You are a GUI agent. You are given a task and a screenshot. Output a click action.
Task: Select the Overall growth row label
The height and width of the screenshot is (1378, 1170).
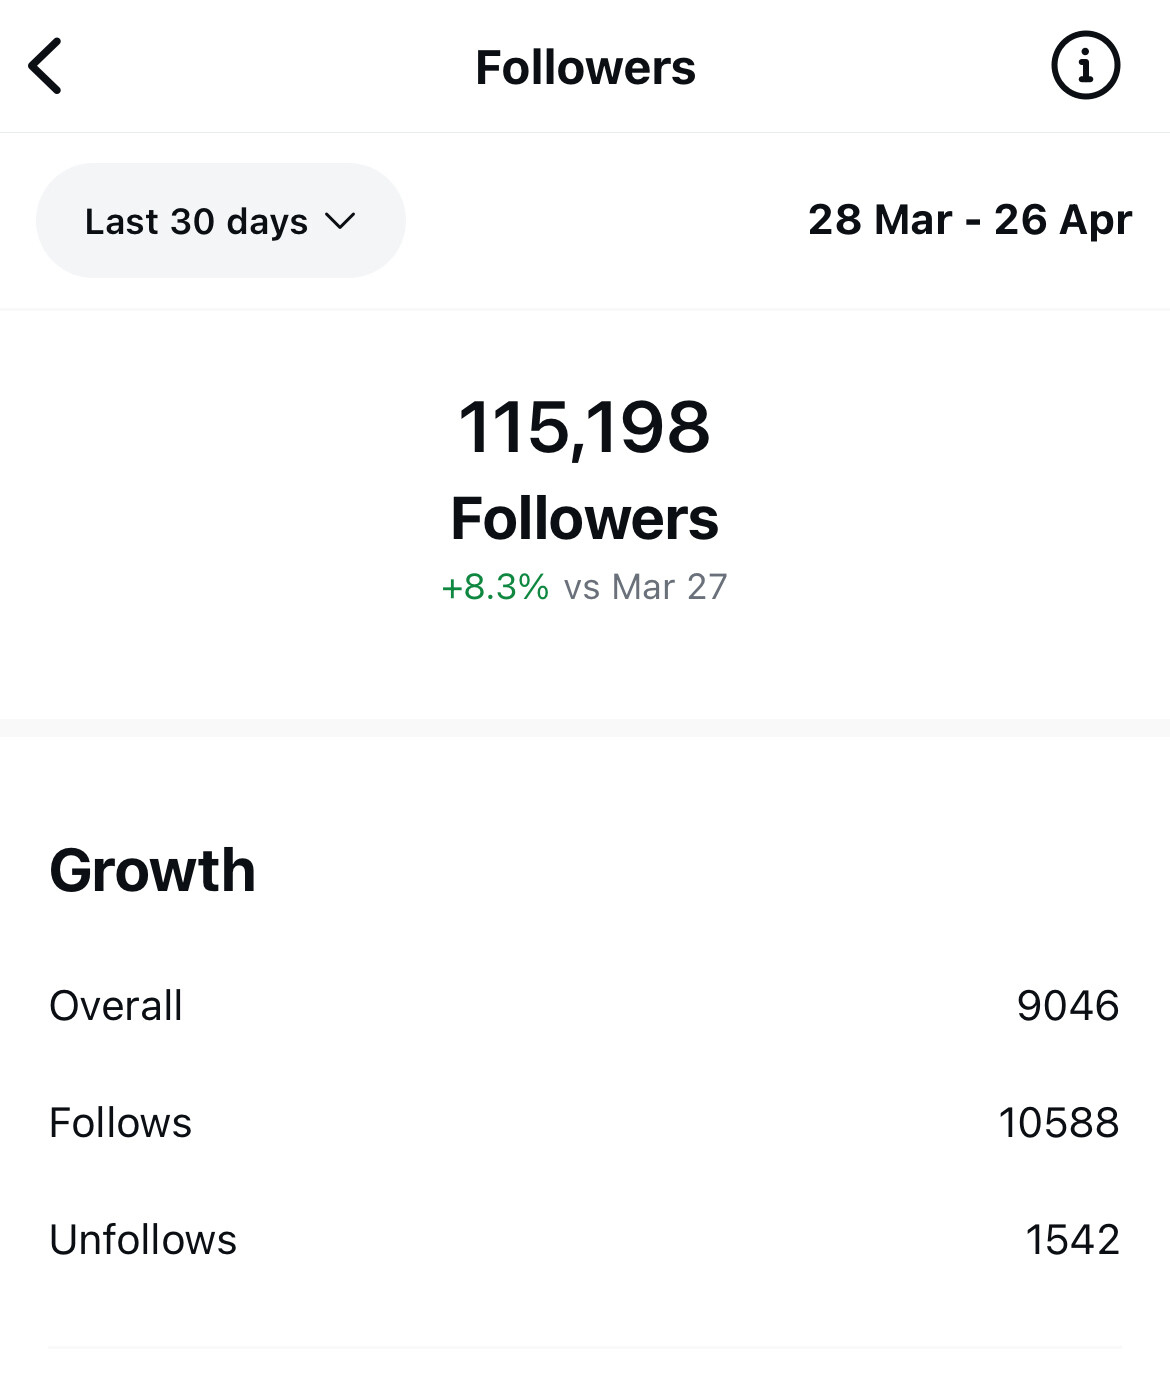click(x=116, y=1005)
